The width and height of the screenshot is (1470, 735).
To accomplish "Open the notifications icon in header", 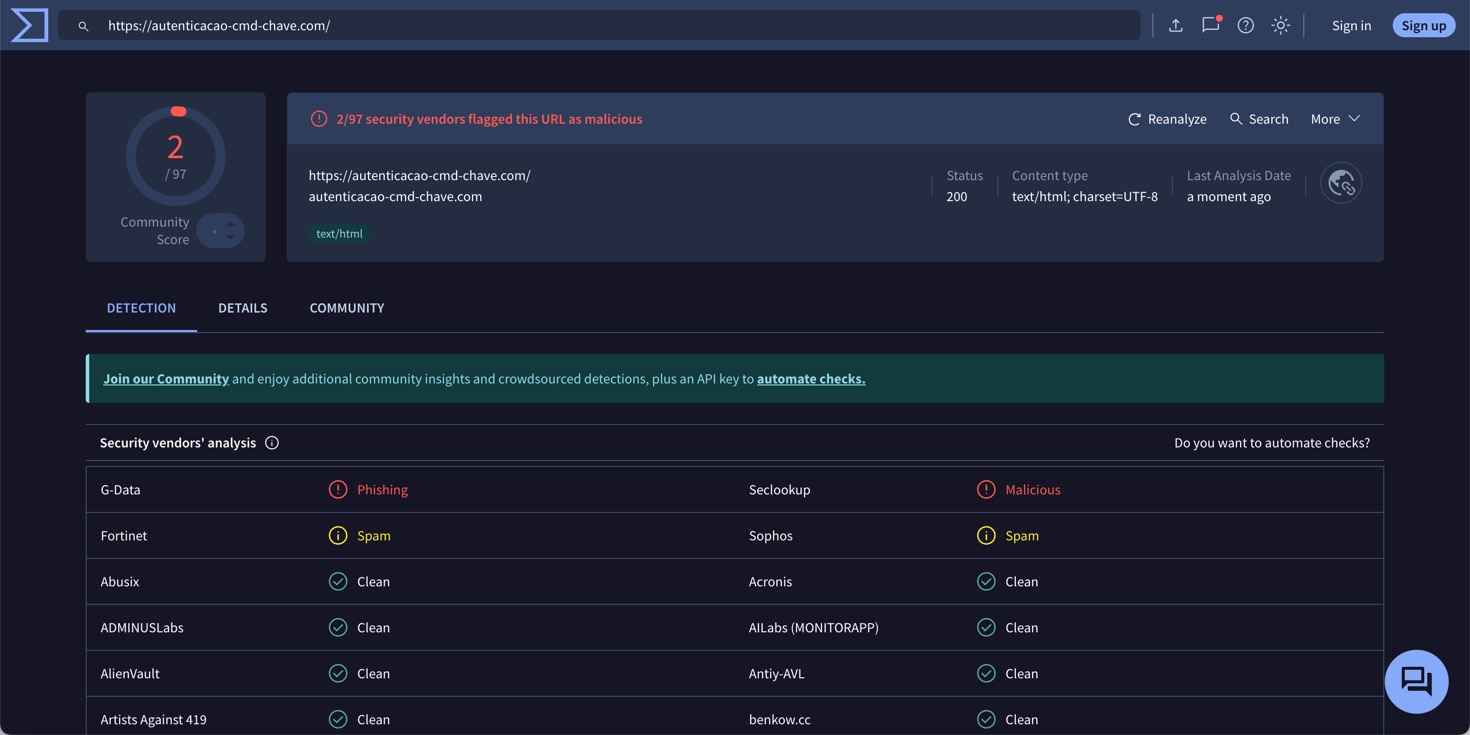I will [x=1210, y=25].
